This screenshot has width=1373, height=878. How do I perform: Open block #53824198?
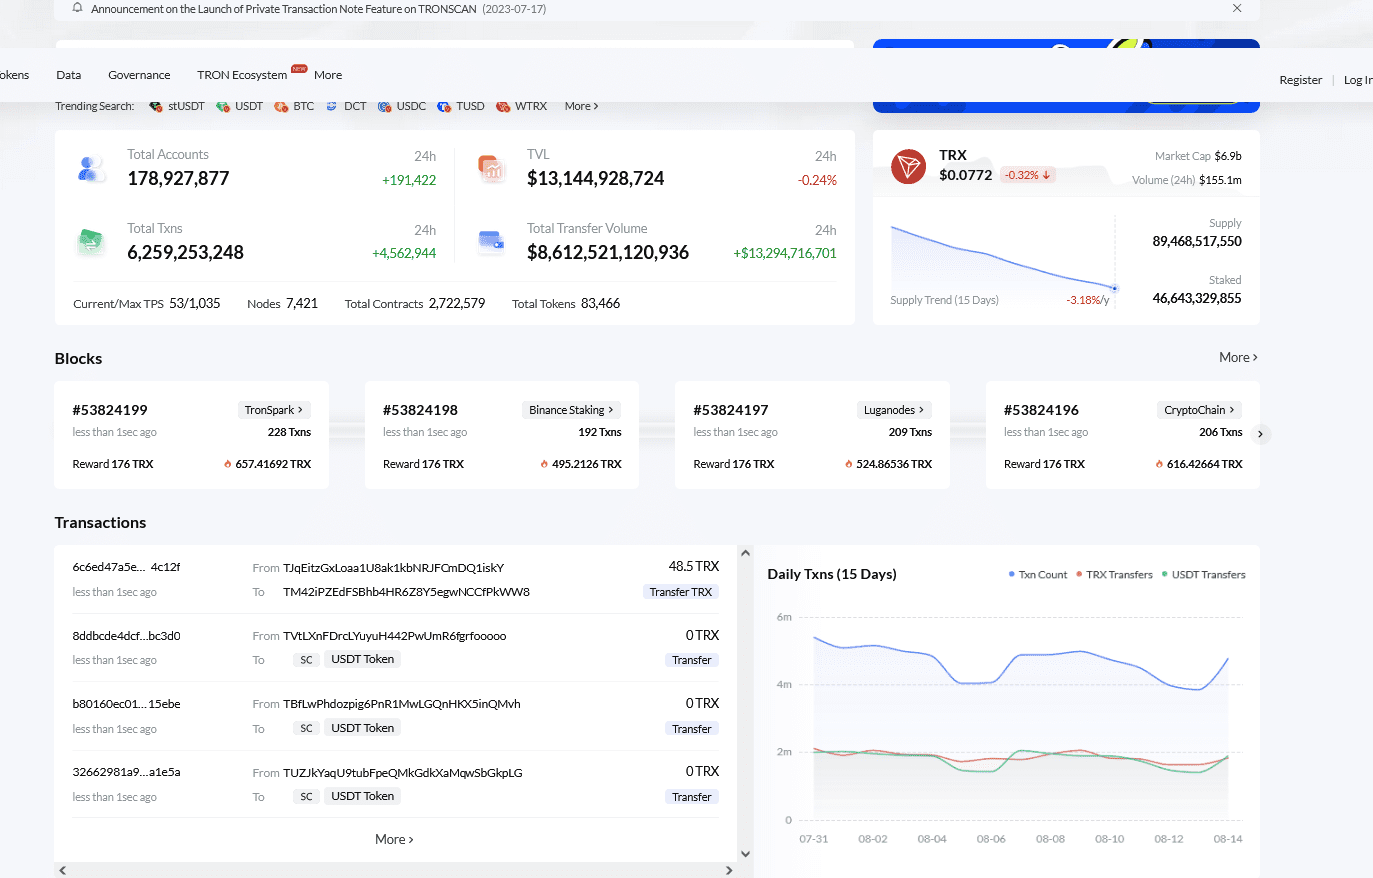(420, 410)
